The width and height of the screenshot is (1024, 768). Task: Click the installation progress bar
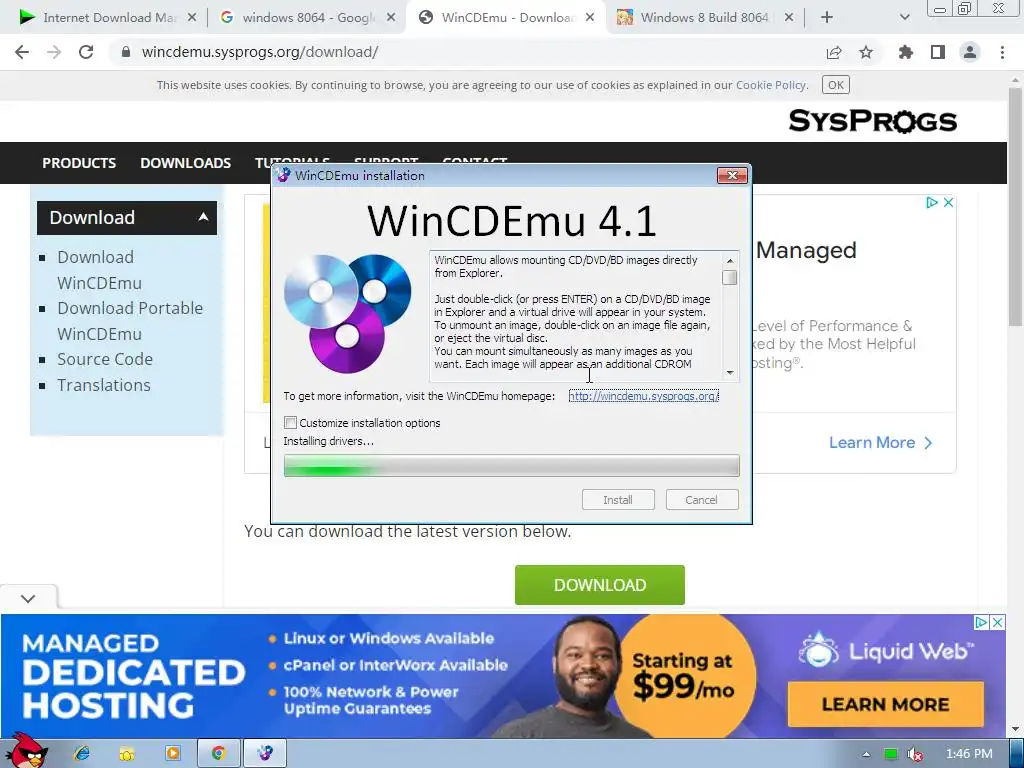coord(511,466)
